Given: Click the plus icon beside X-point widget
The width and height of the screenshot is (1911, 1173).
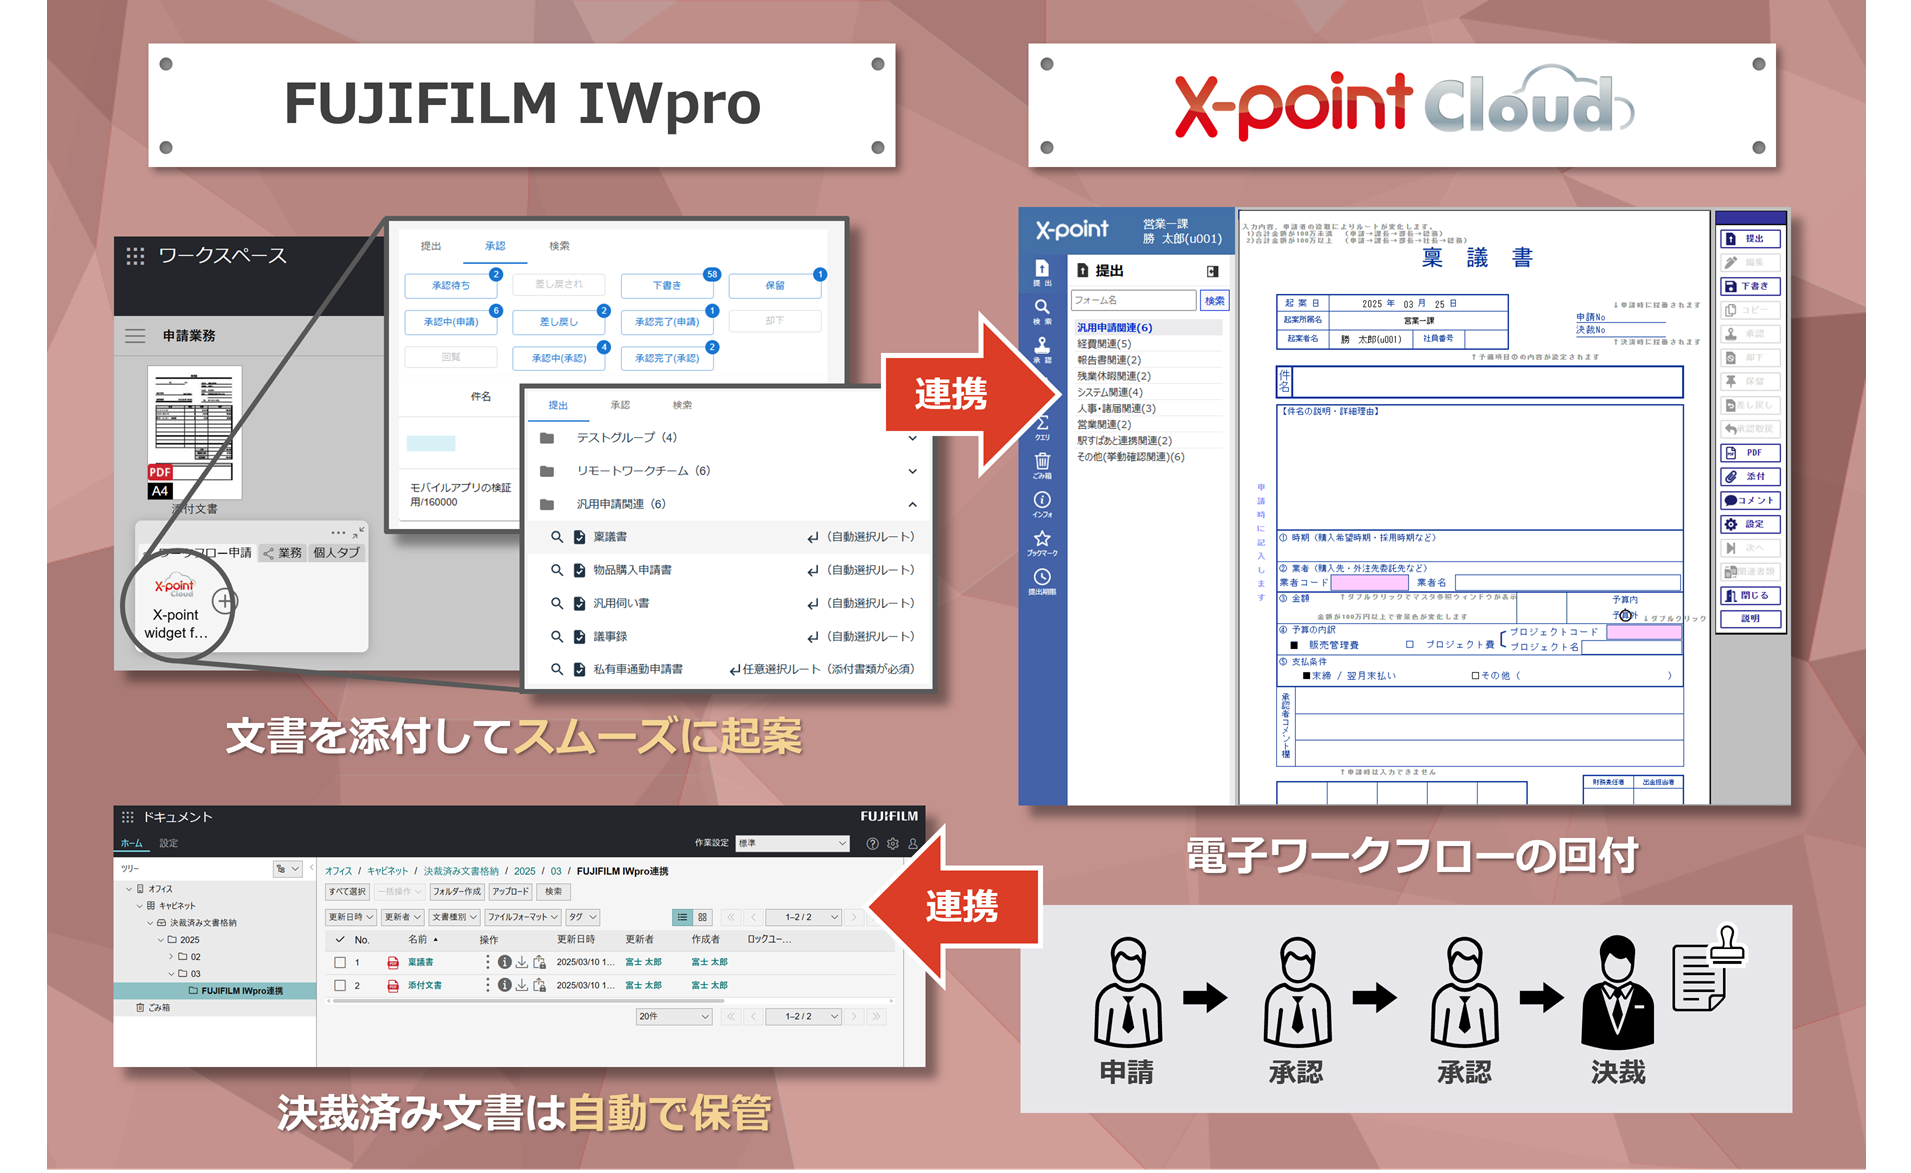Looking at the screenshot, I should (x=225, y=601).
